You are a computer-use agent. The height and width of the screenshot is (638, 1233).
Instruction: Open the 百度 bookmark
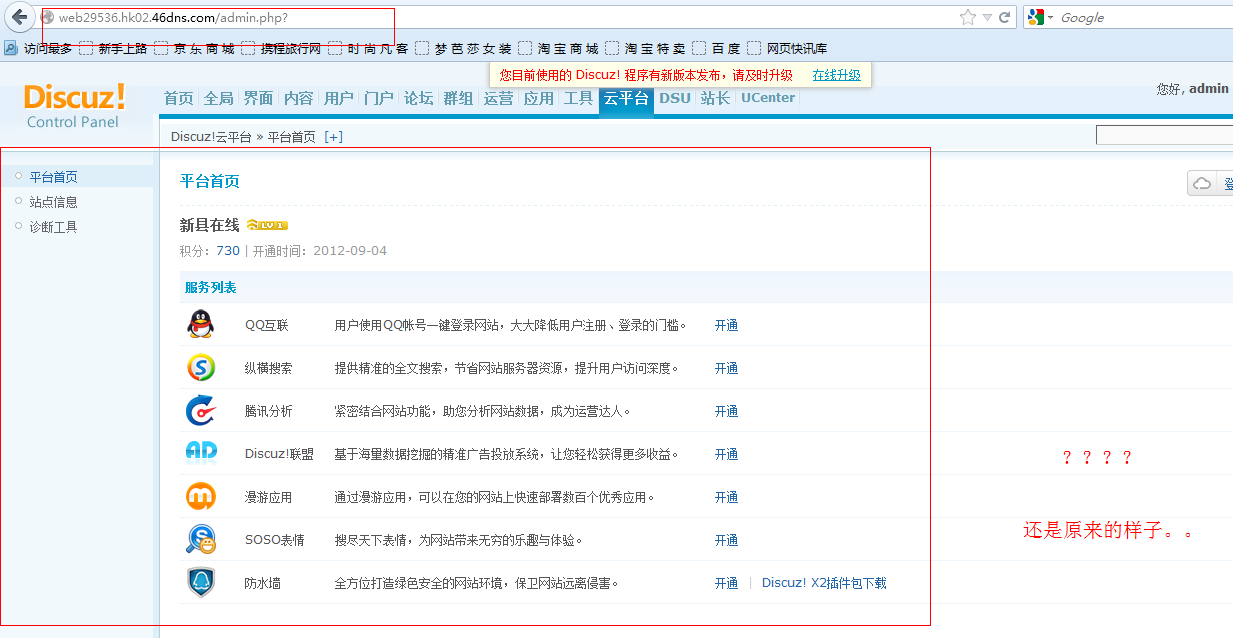(717, 48)
